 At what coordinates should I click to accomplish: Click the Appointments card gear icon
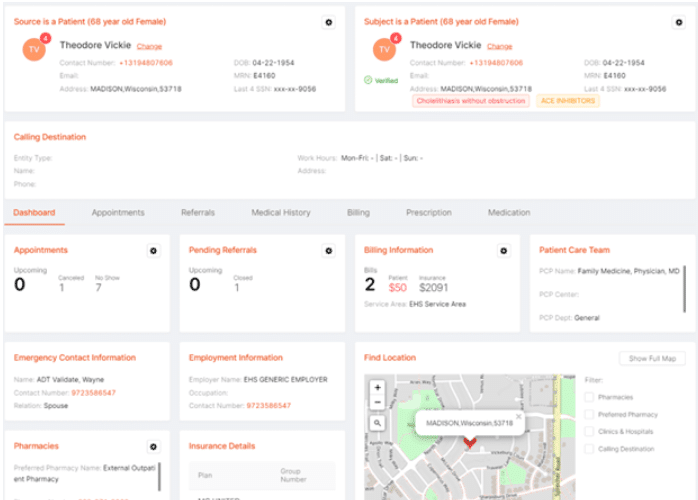point(153,251)
